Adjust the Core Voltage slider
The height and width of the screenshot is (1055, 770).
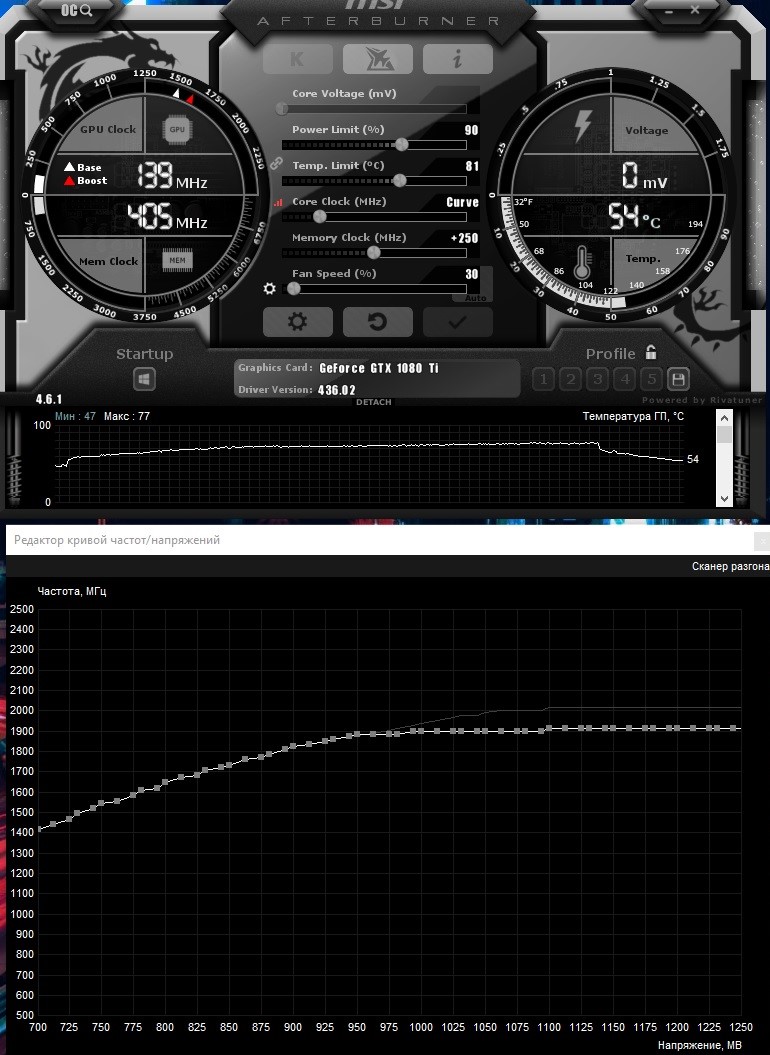[x=374, y=108]
